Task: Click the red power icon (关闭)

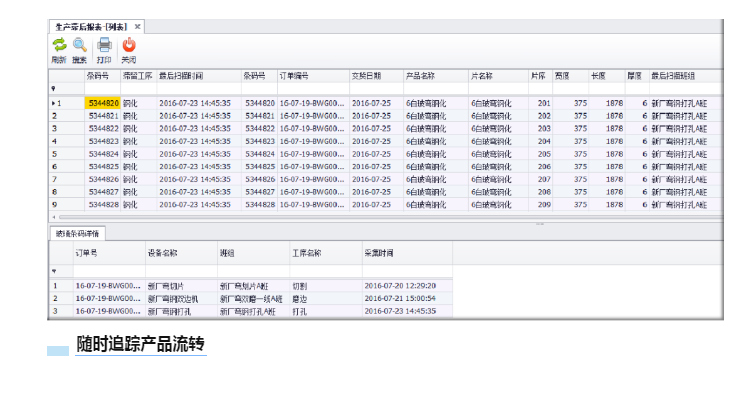Action: 129,50
